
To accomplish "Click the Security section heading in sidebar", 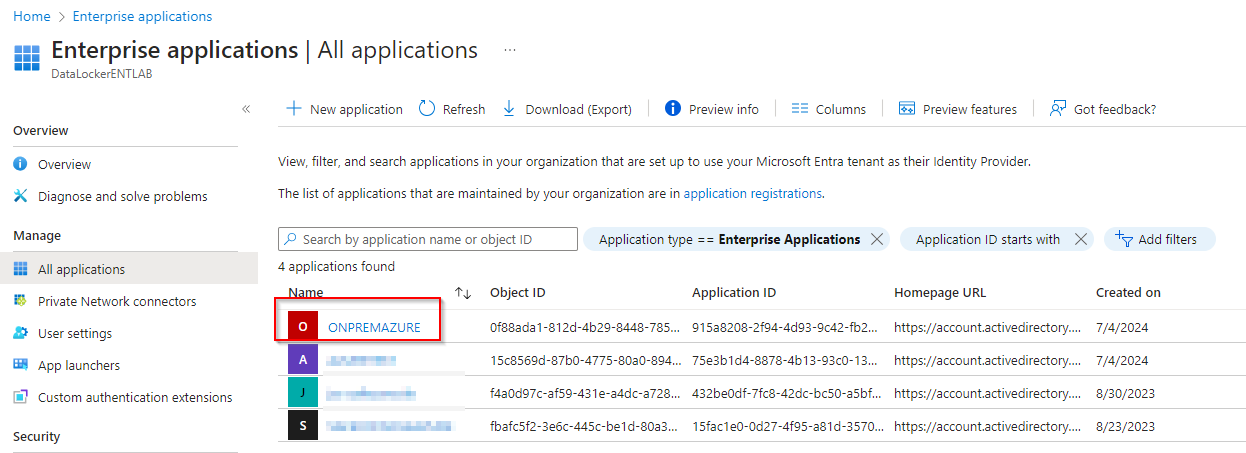I will point(36,436).
